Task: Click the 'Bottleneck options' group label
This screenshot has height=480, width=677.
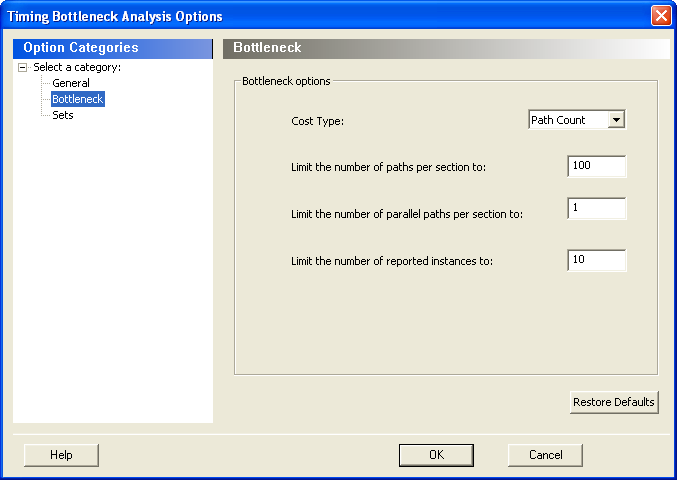Action: pos(286,81)
